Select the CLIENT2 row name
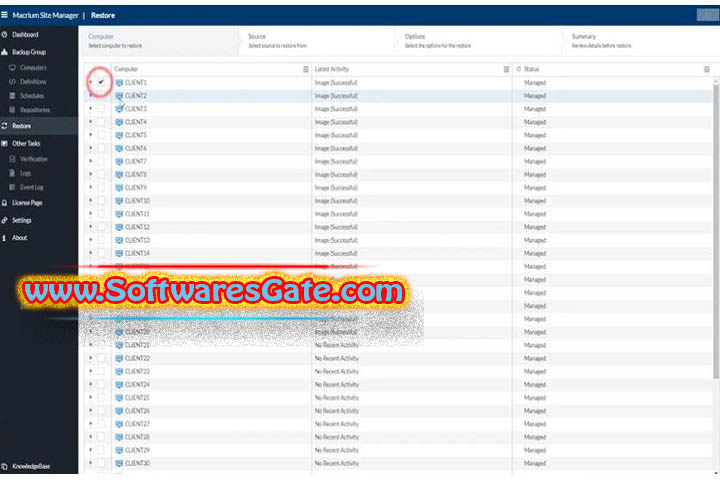720x480 pixels. 135,96
